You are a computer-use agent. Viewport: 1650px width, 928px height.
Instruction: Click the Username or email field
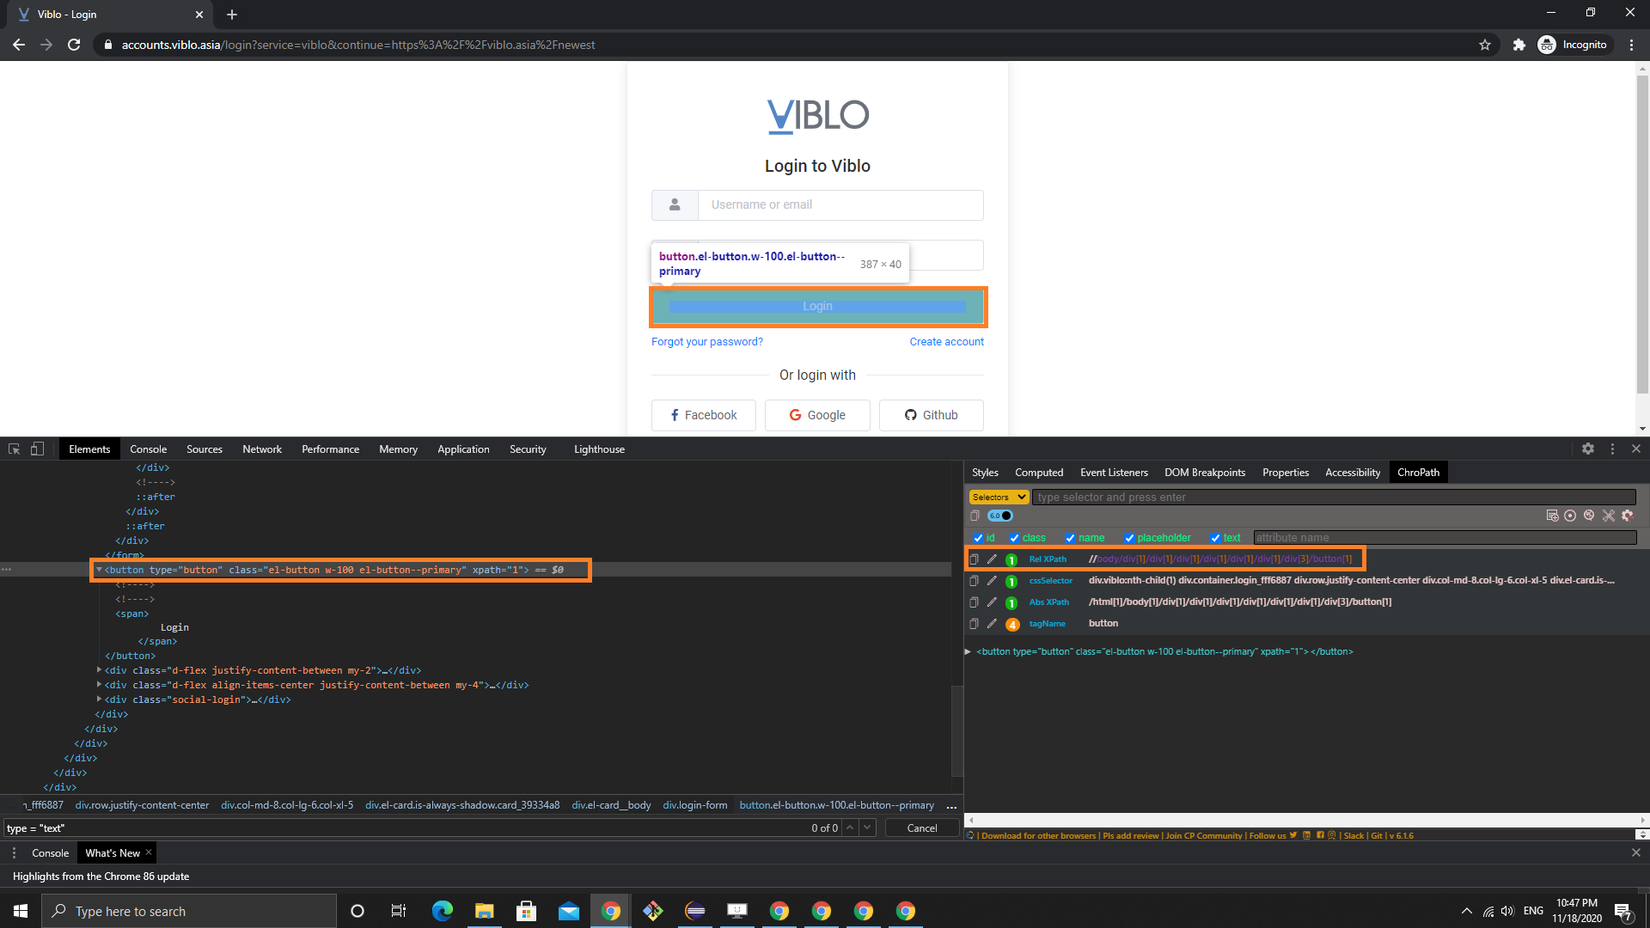pos(841,205)
